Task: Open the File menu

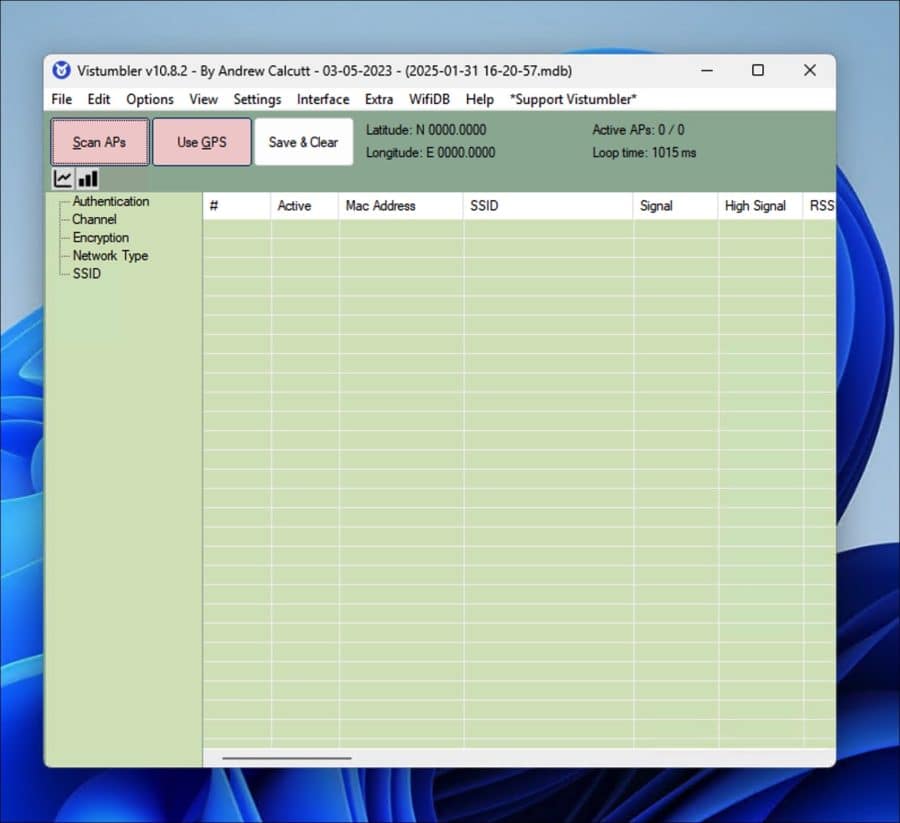Action: pyautogui.click(x=61, y=99)
